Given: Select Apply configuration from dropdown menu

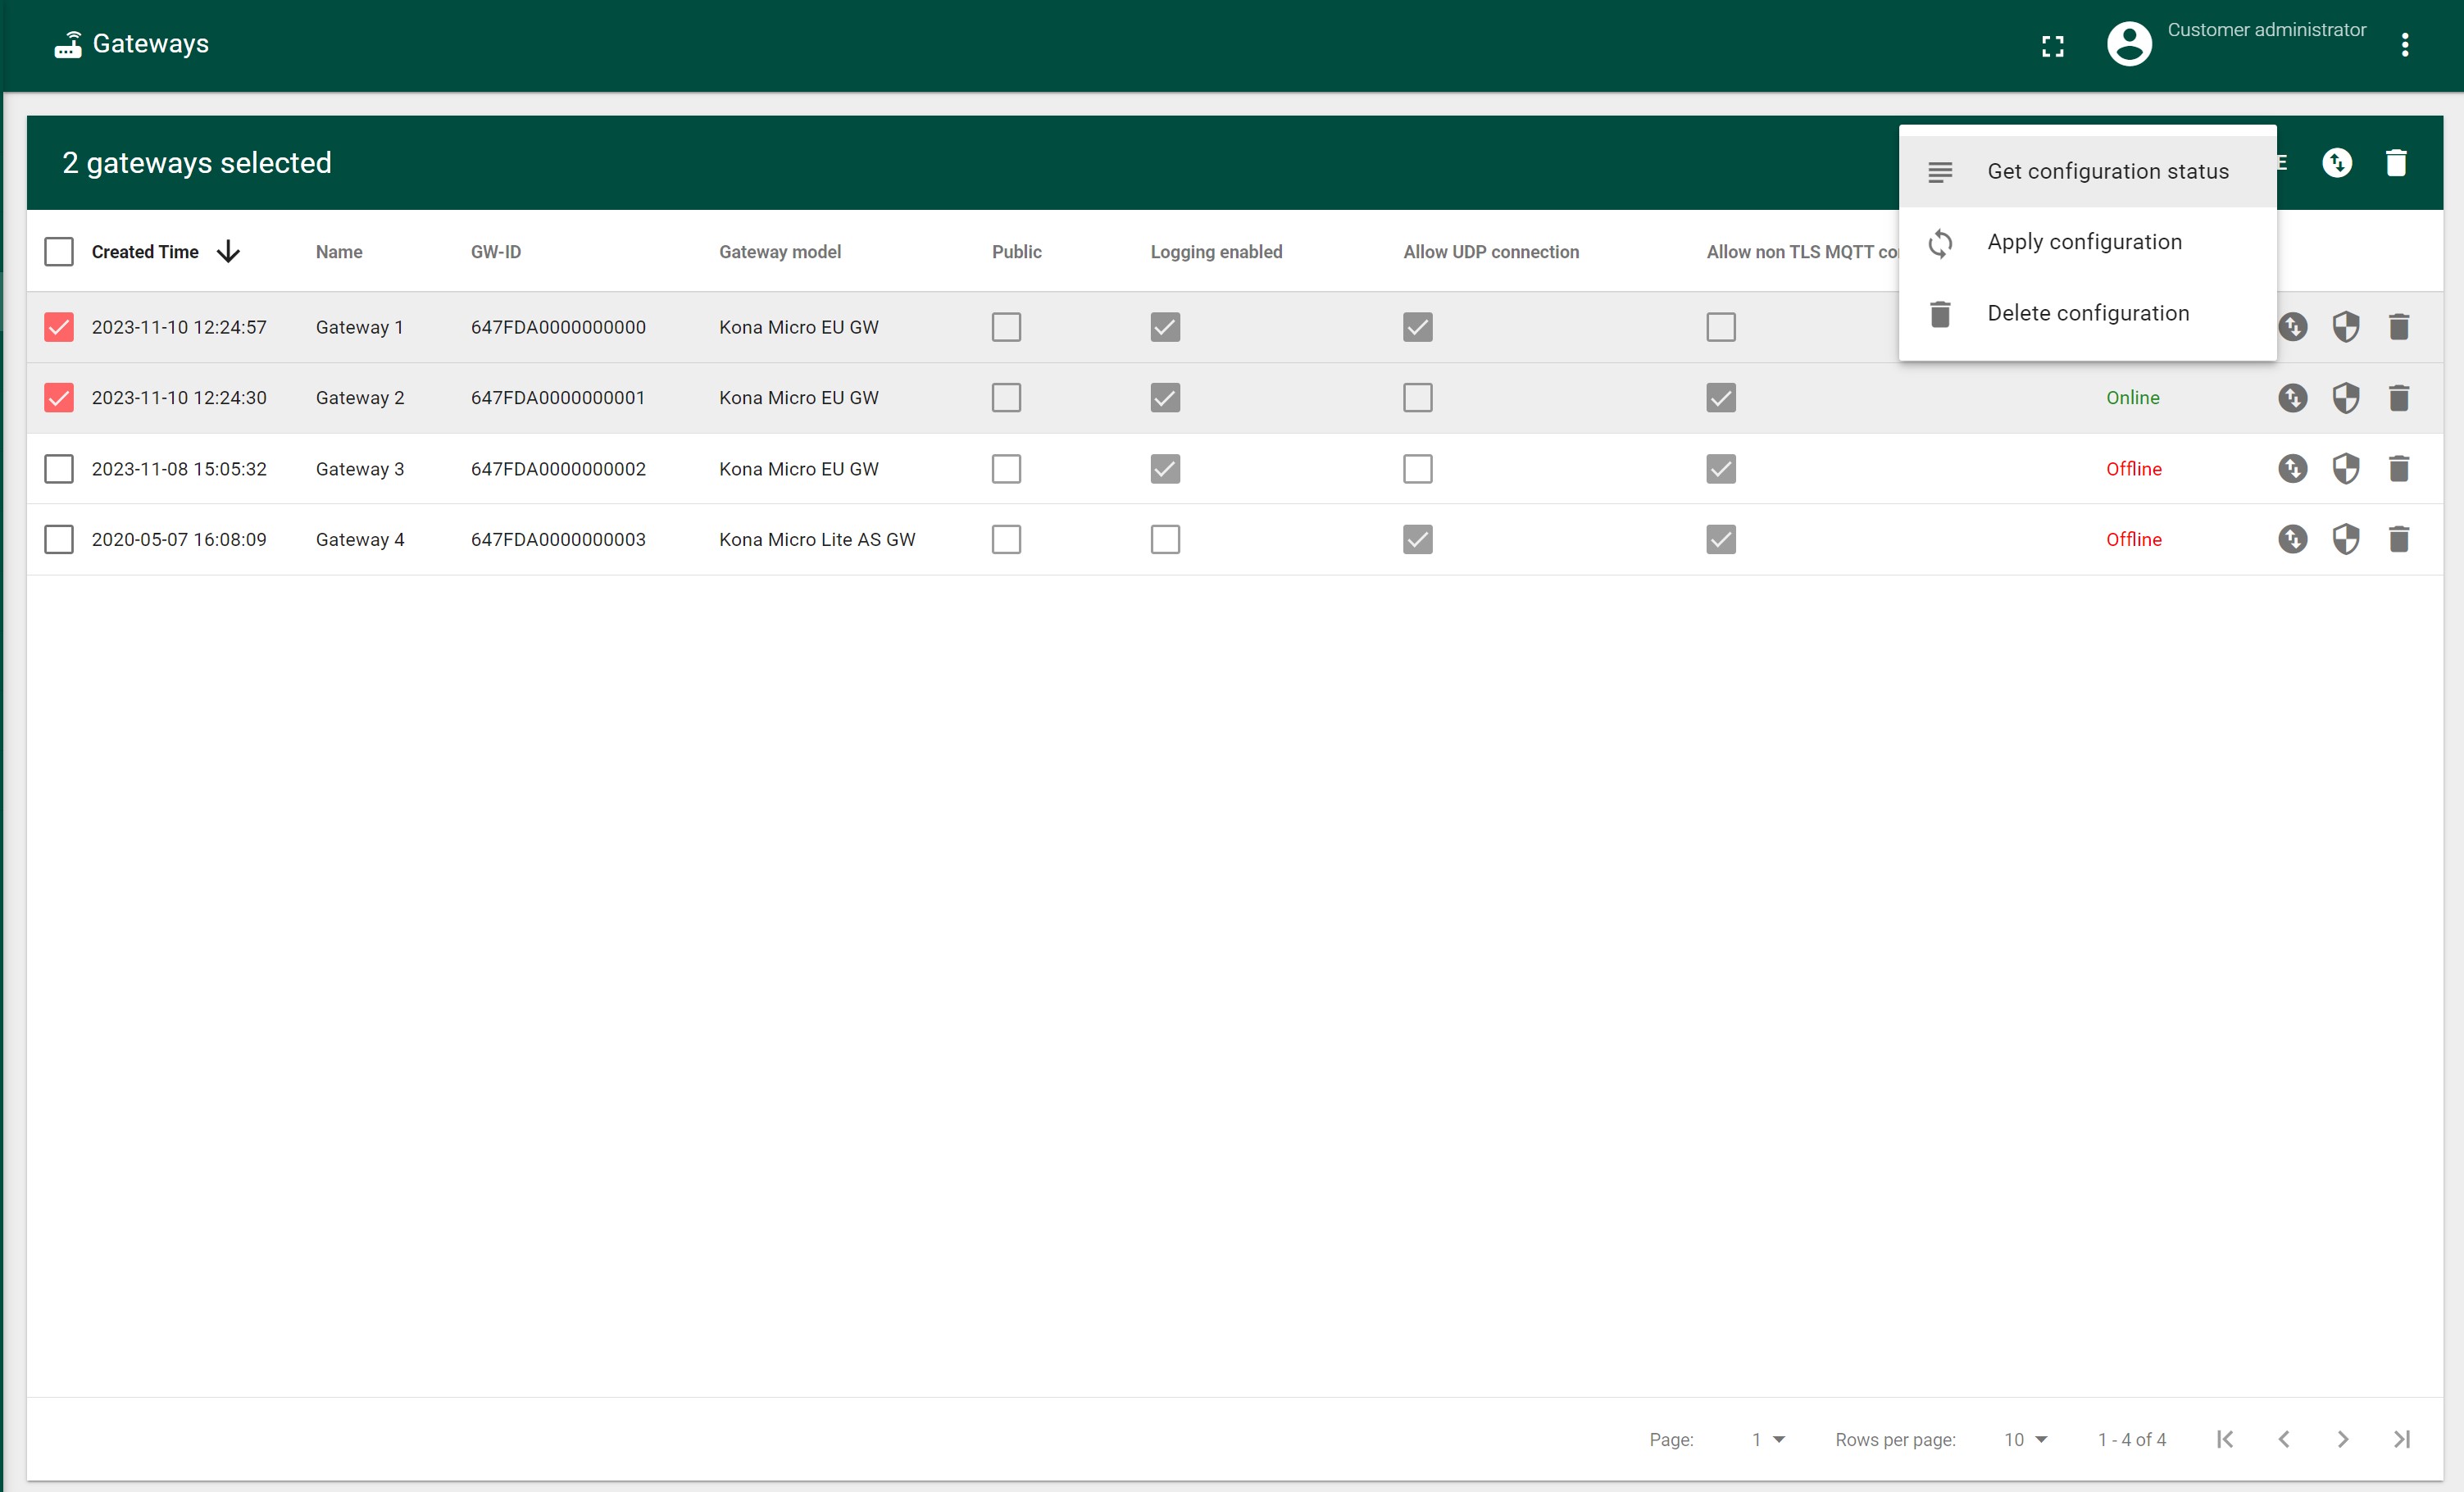Looking at the screenshot, I should pos(2084,241).
